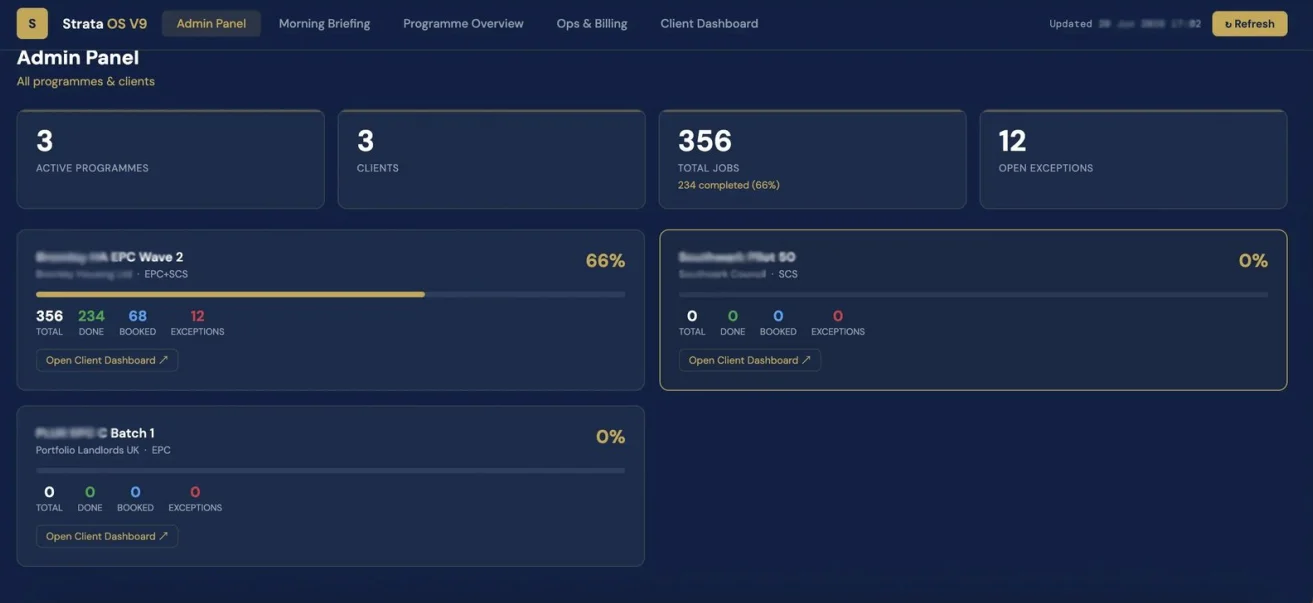The image size is (1313, 603).
Task: Select the Active Programmes stat card
Action: pyautogui.click(x=170, y=159)
